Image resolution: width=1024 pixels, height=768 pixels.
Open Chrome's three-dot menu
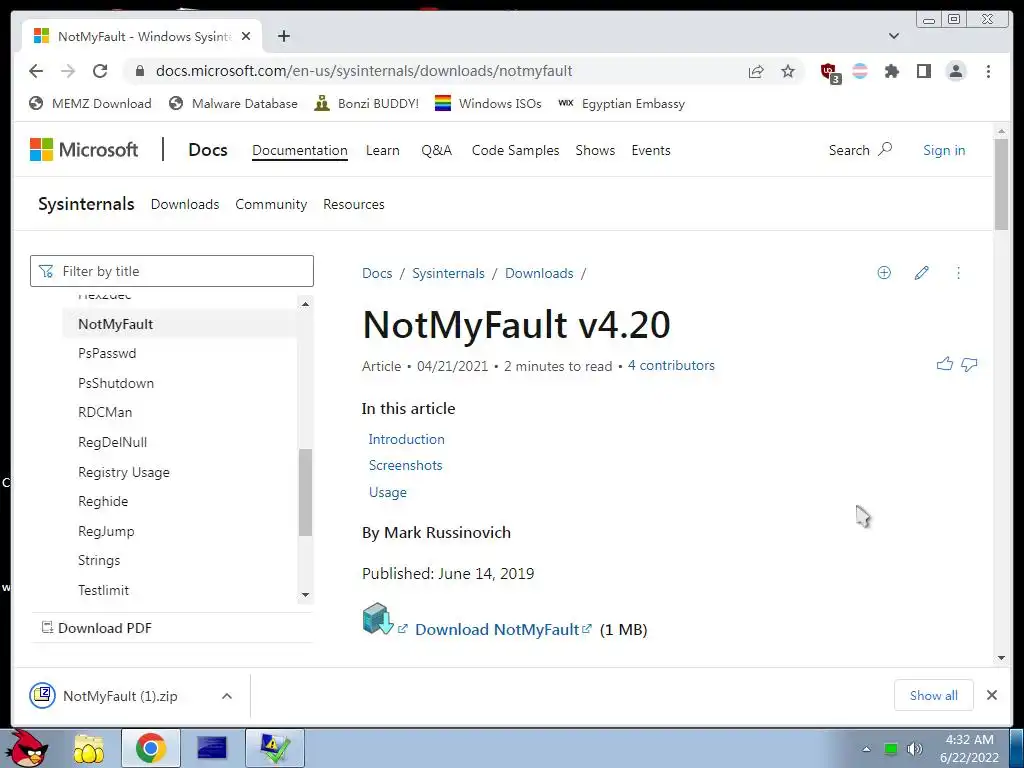click(x=988, y=71)
